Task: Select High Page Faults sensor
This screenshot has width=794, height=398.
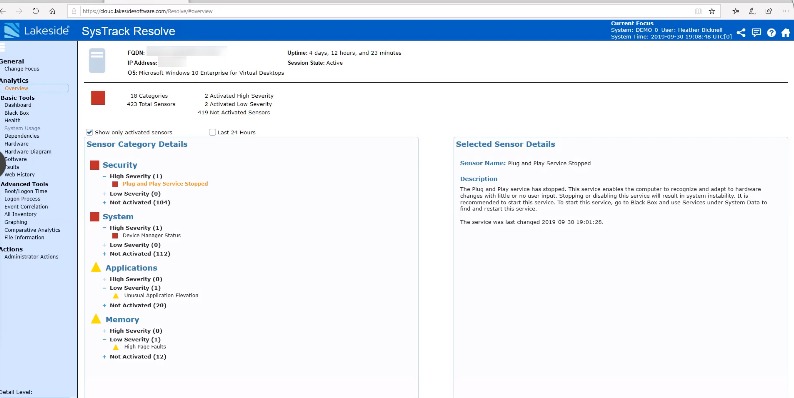Action: point(145,347)
